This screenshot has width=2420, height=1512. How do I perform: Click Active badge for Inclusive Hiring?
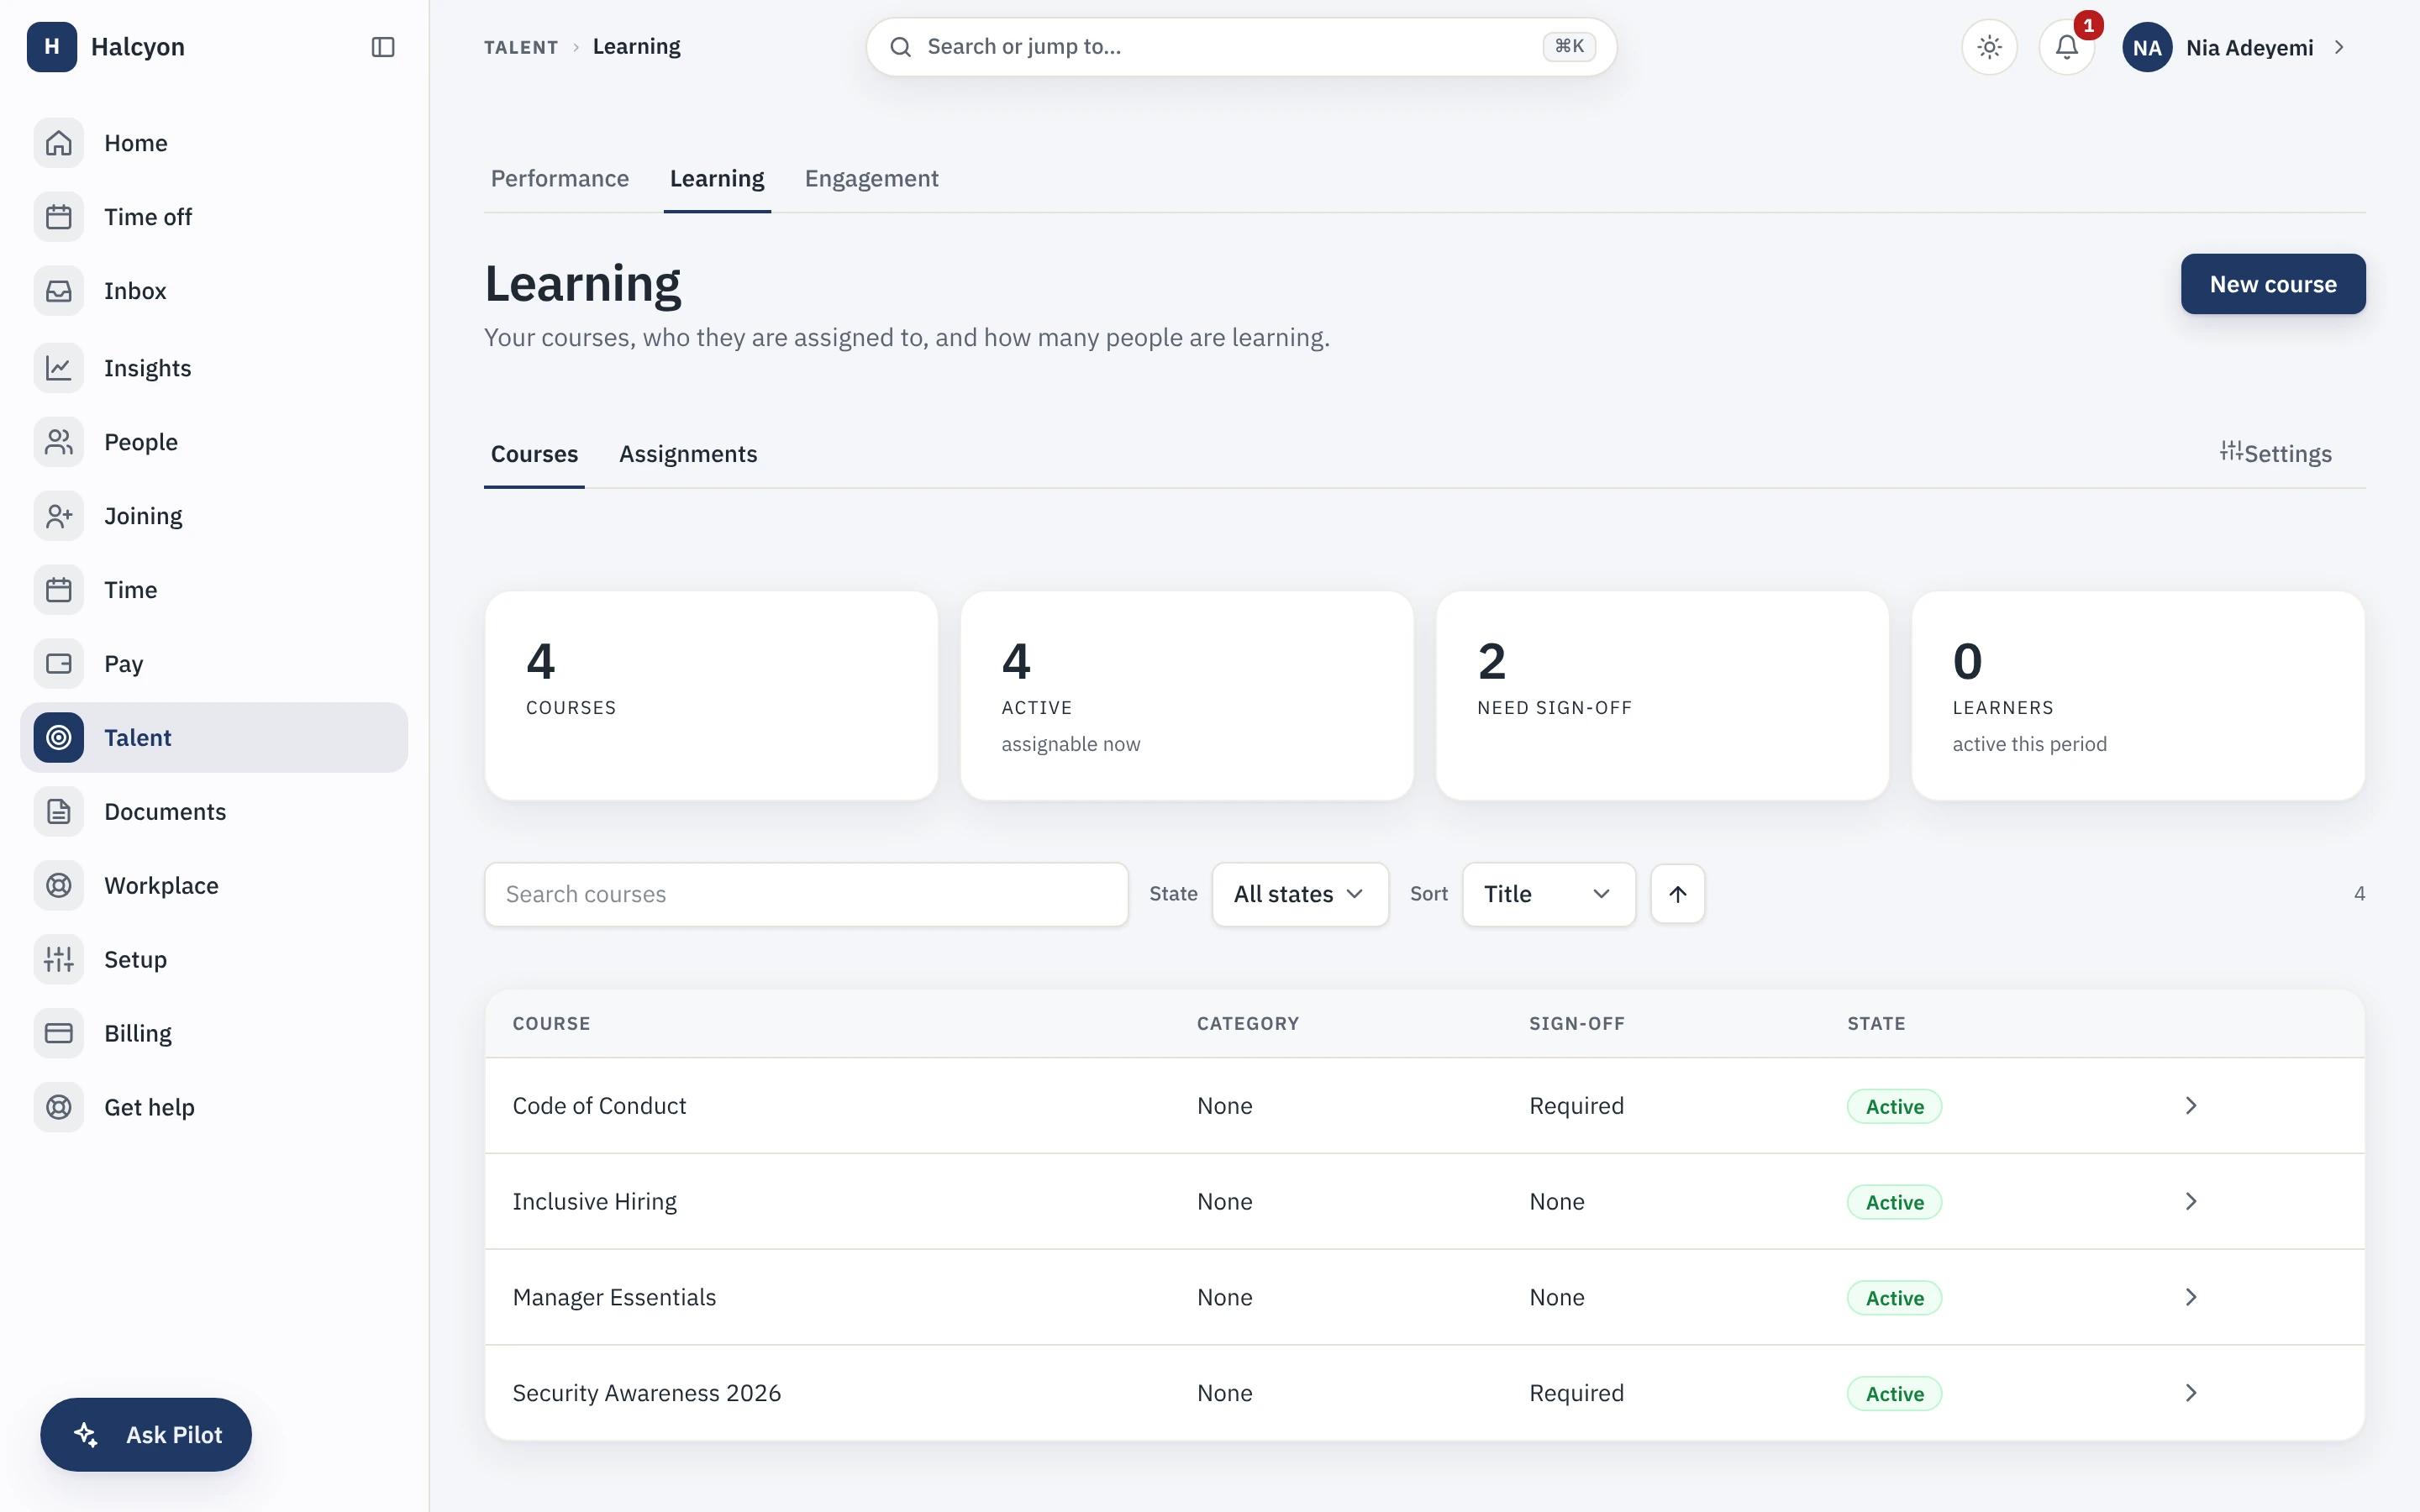point(1894,1202)
